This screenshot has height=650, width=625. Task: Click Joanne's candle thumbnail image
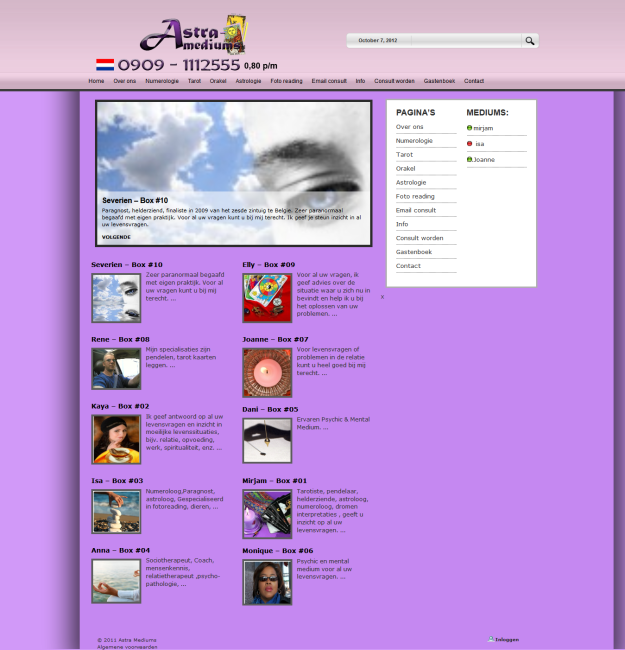click(x=267, y=372)
